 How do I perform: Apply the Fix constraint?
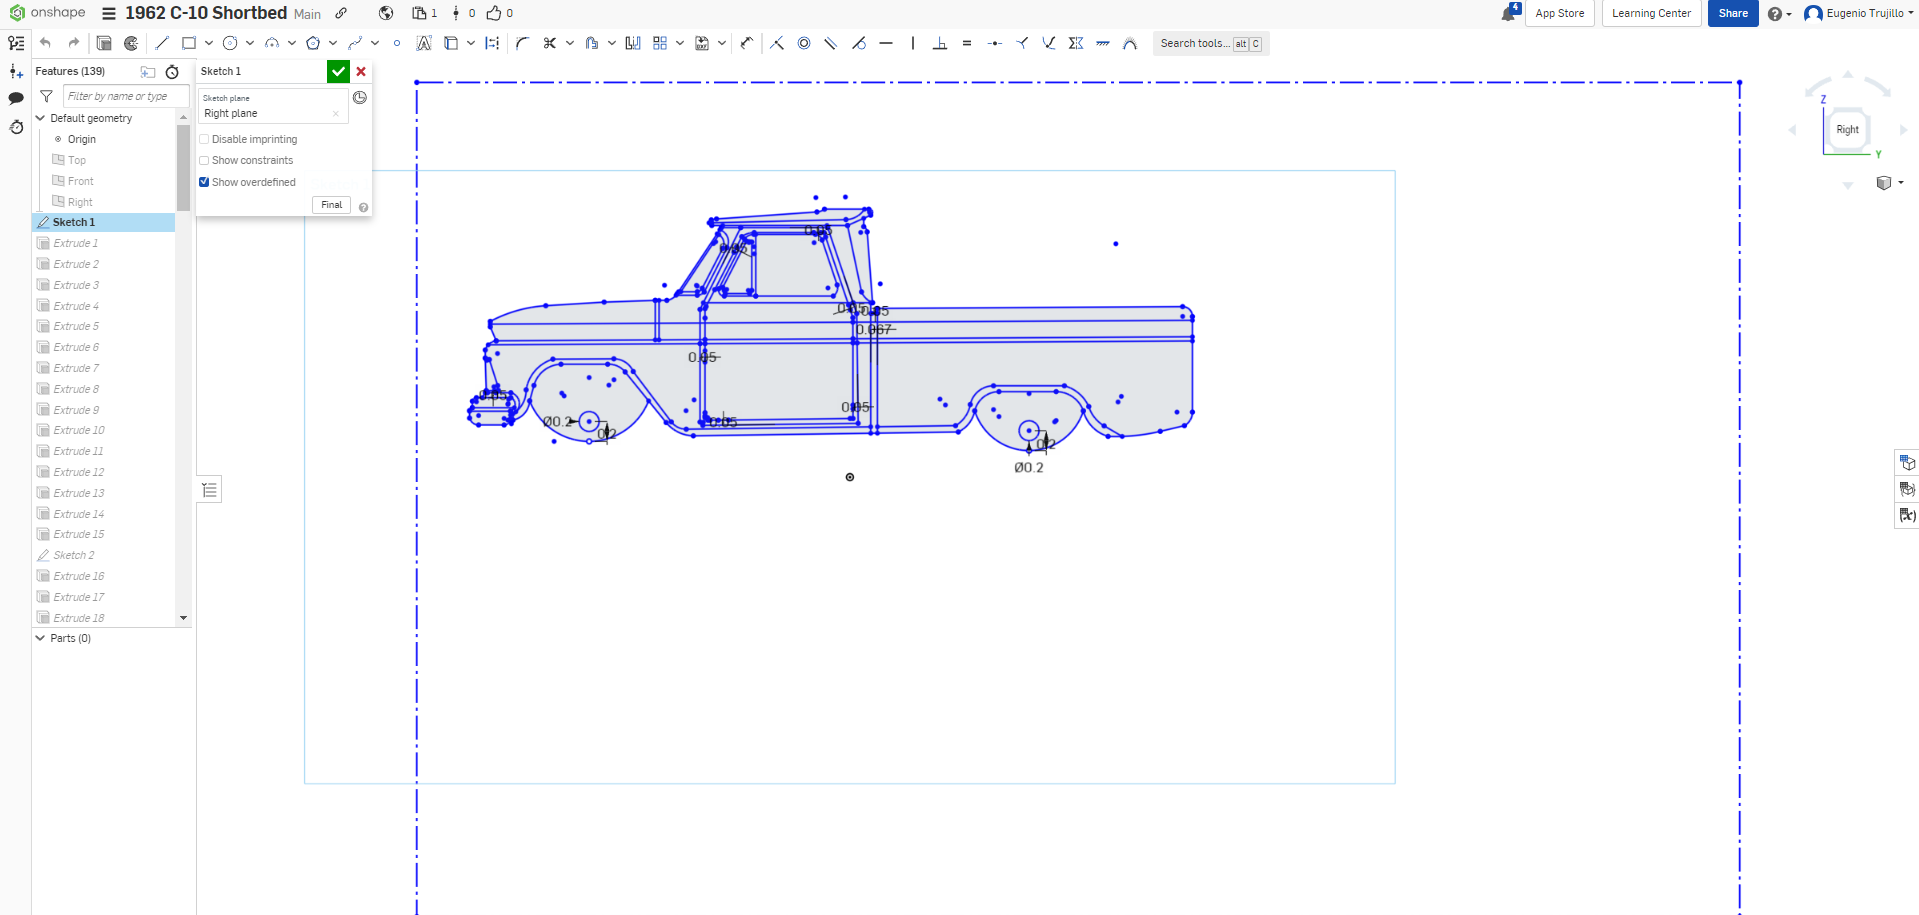1103,43
